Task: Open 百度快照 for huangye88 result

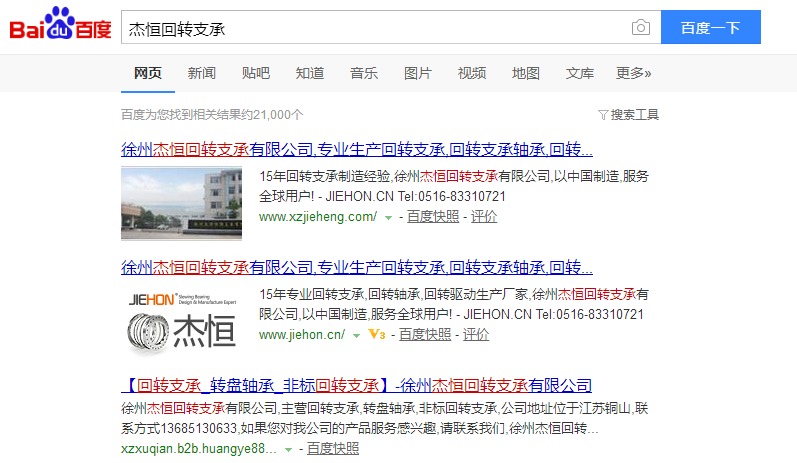Action: 333,449
